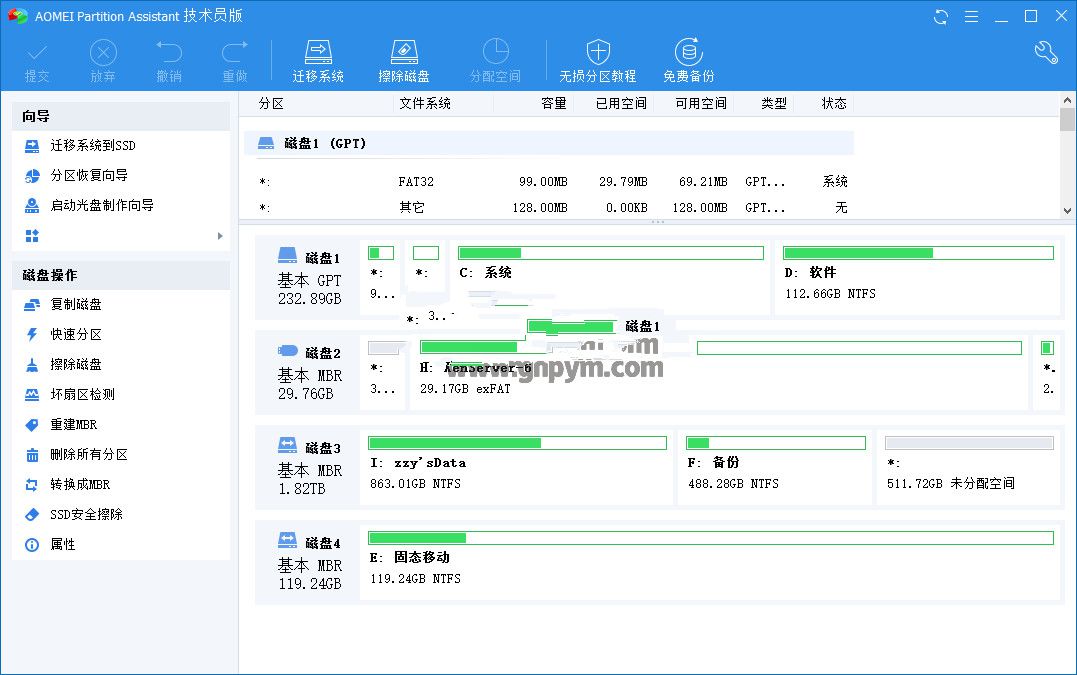Select the I: zzy'sData partition block

pyautogui.click(x=516, y=468)
